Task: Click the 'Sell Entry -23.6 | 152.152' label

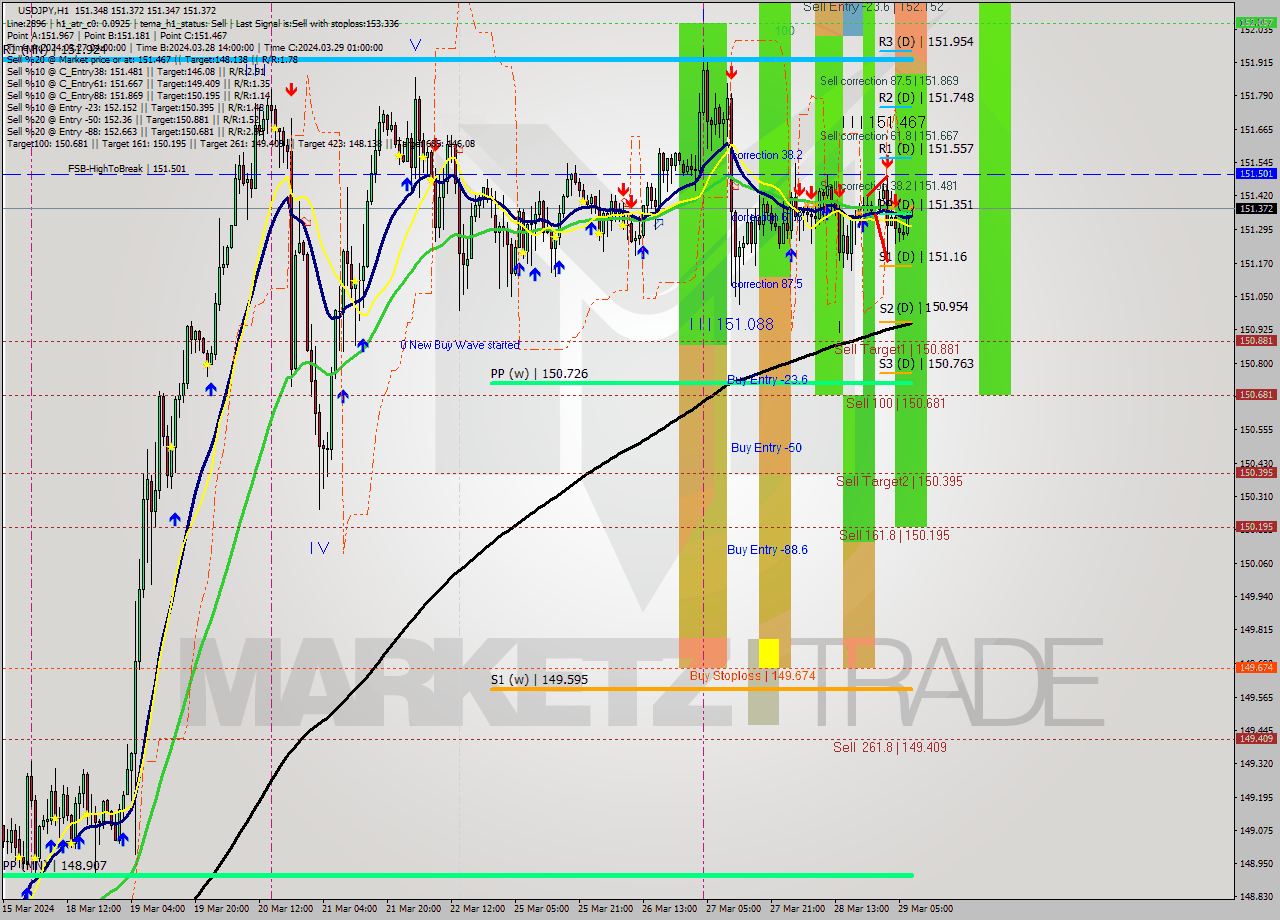Action: (874, 7)
